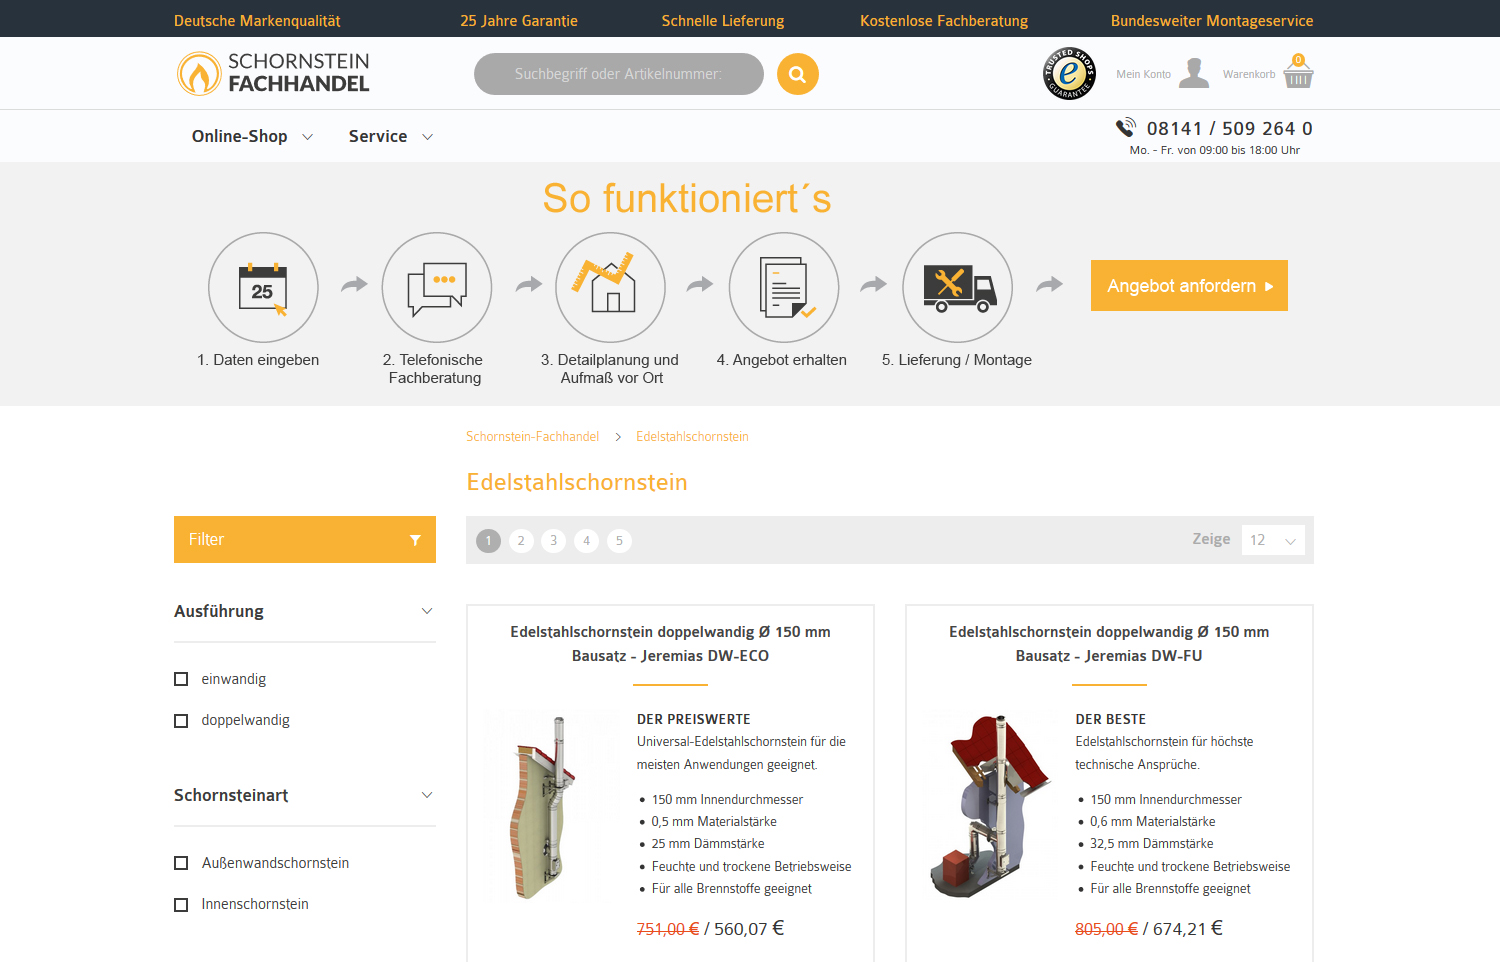Click the Trusted Shops badge
This screenshot has width=1500, height=962.
1069,73
